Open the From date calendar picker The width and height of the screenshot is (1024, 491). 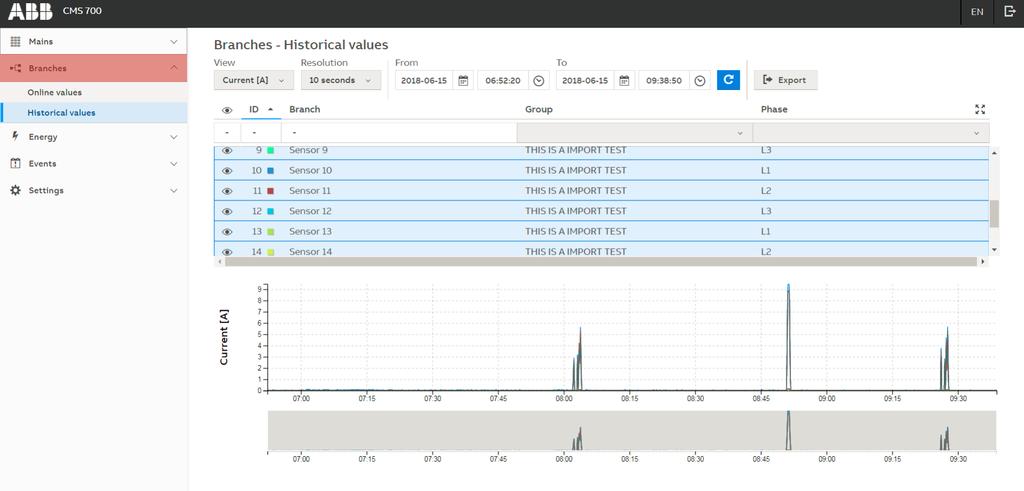tap(463, 80)
